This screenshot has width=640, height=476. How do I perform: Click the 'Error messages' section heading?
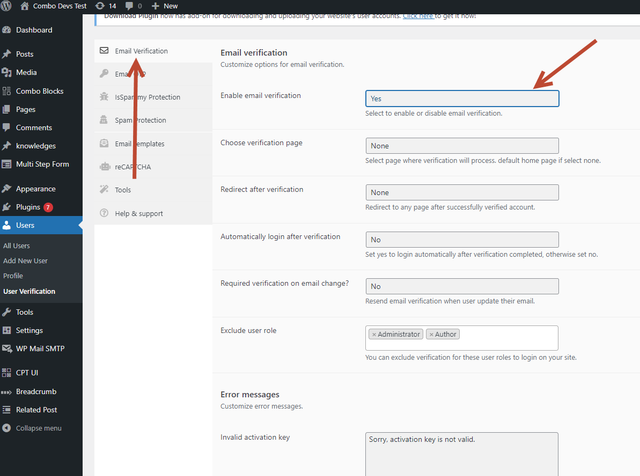pos(250,394)
